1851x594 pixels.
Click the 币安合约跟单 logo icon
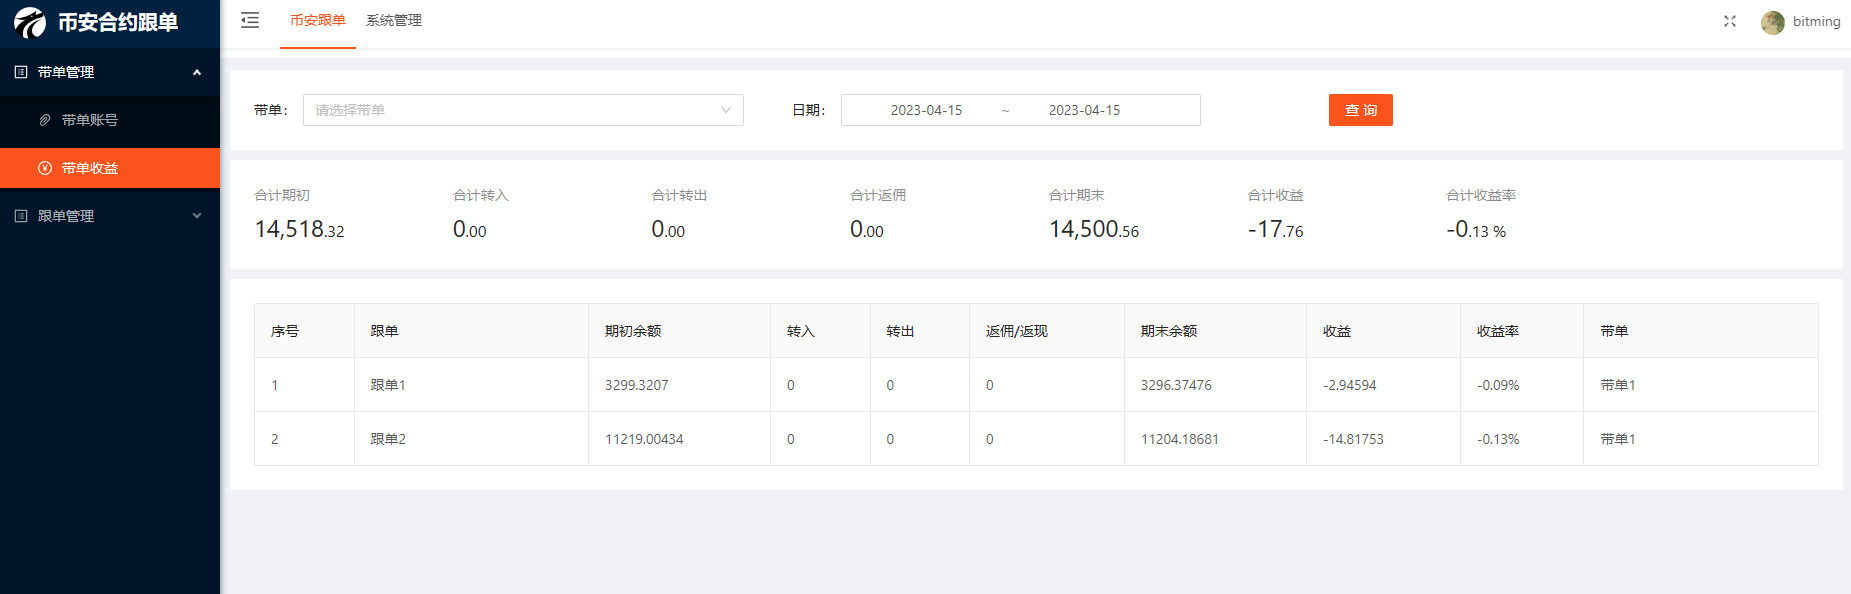[x=30, y=22]
